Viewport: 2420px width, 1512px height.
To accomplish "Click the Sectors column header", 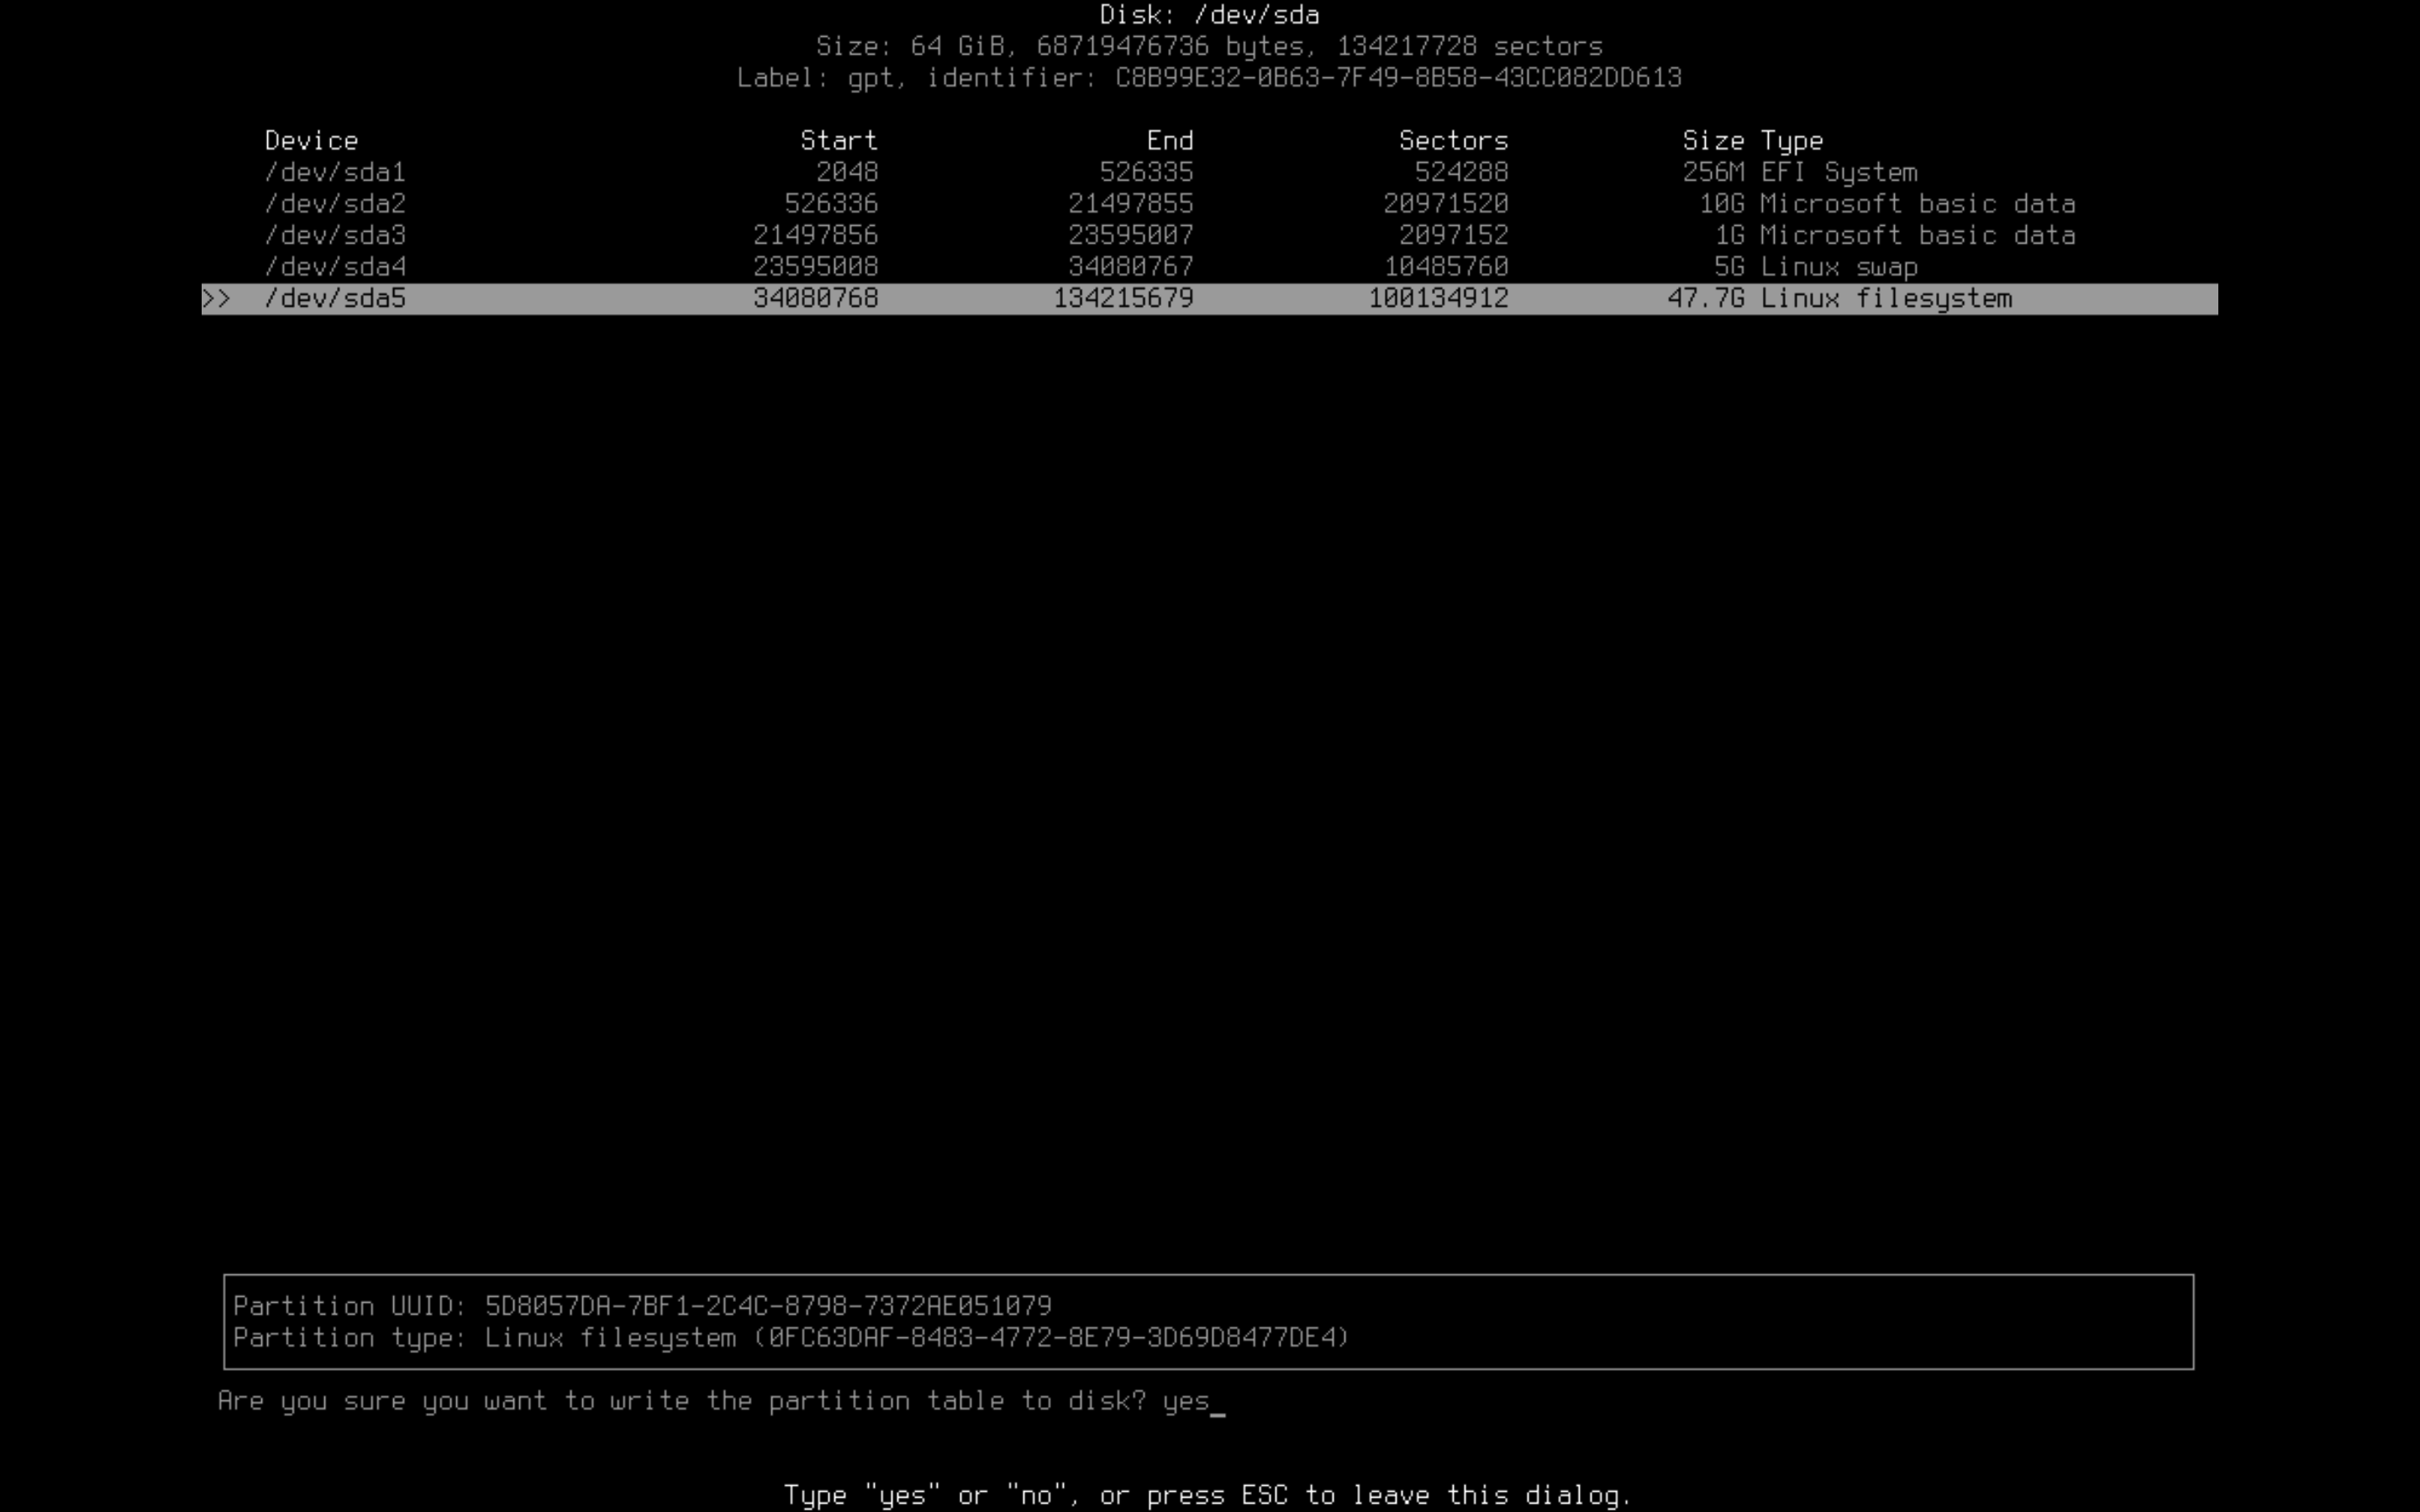I will coord(1453,141).
